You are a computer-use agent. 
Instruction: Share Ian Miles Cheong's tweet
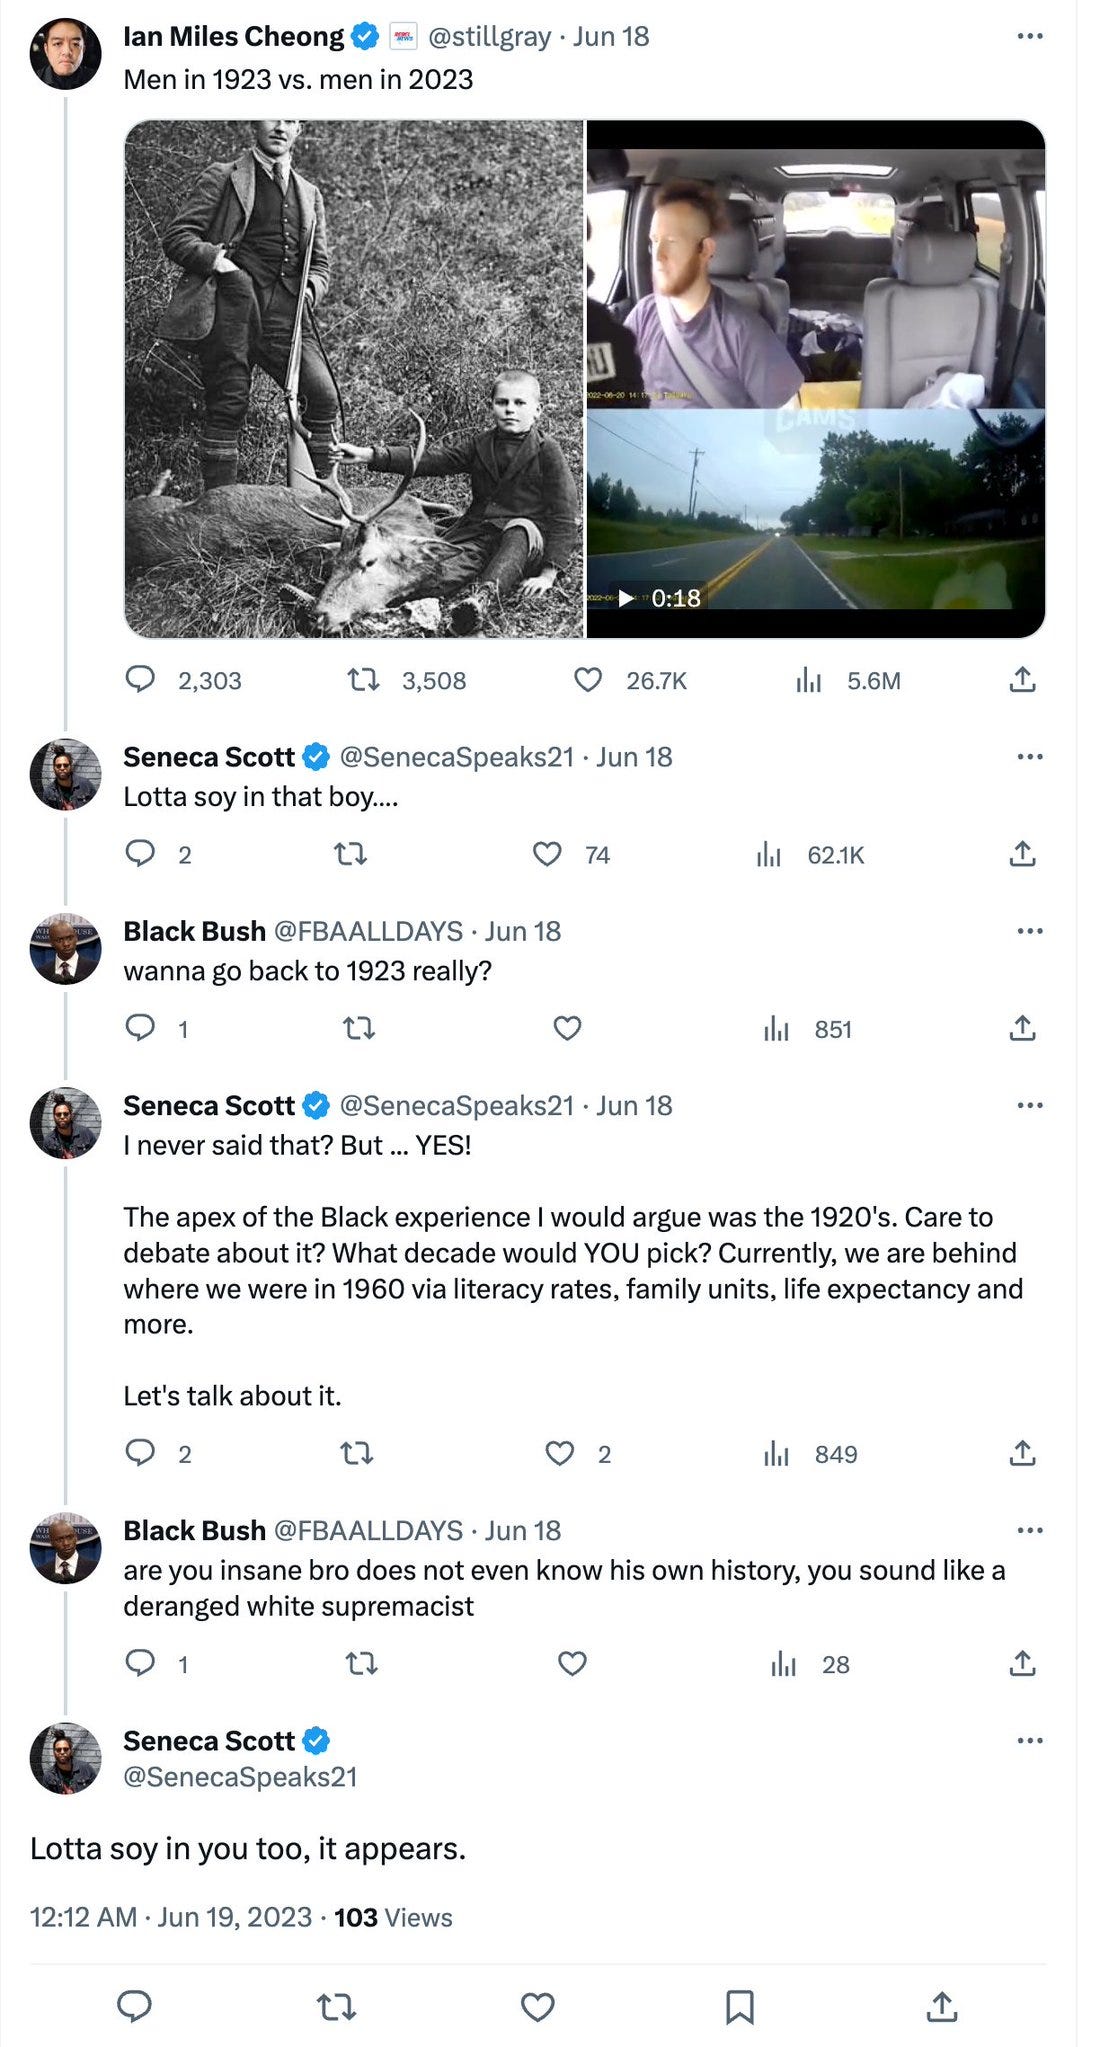pyautogui.click(x=1022, y=680)
